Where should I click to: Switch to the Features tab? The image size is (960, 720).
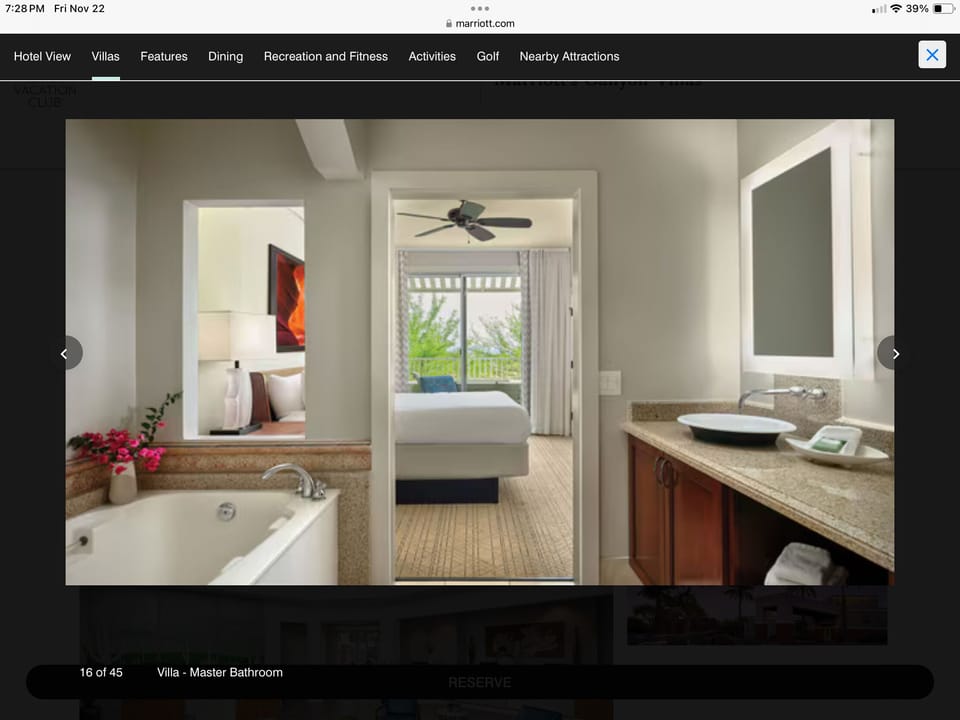pyautogui.click(x=164, y=56)
